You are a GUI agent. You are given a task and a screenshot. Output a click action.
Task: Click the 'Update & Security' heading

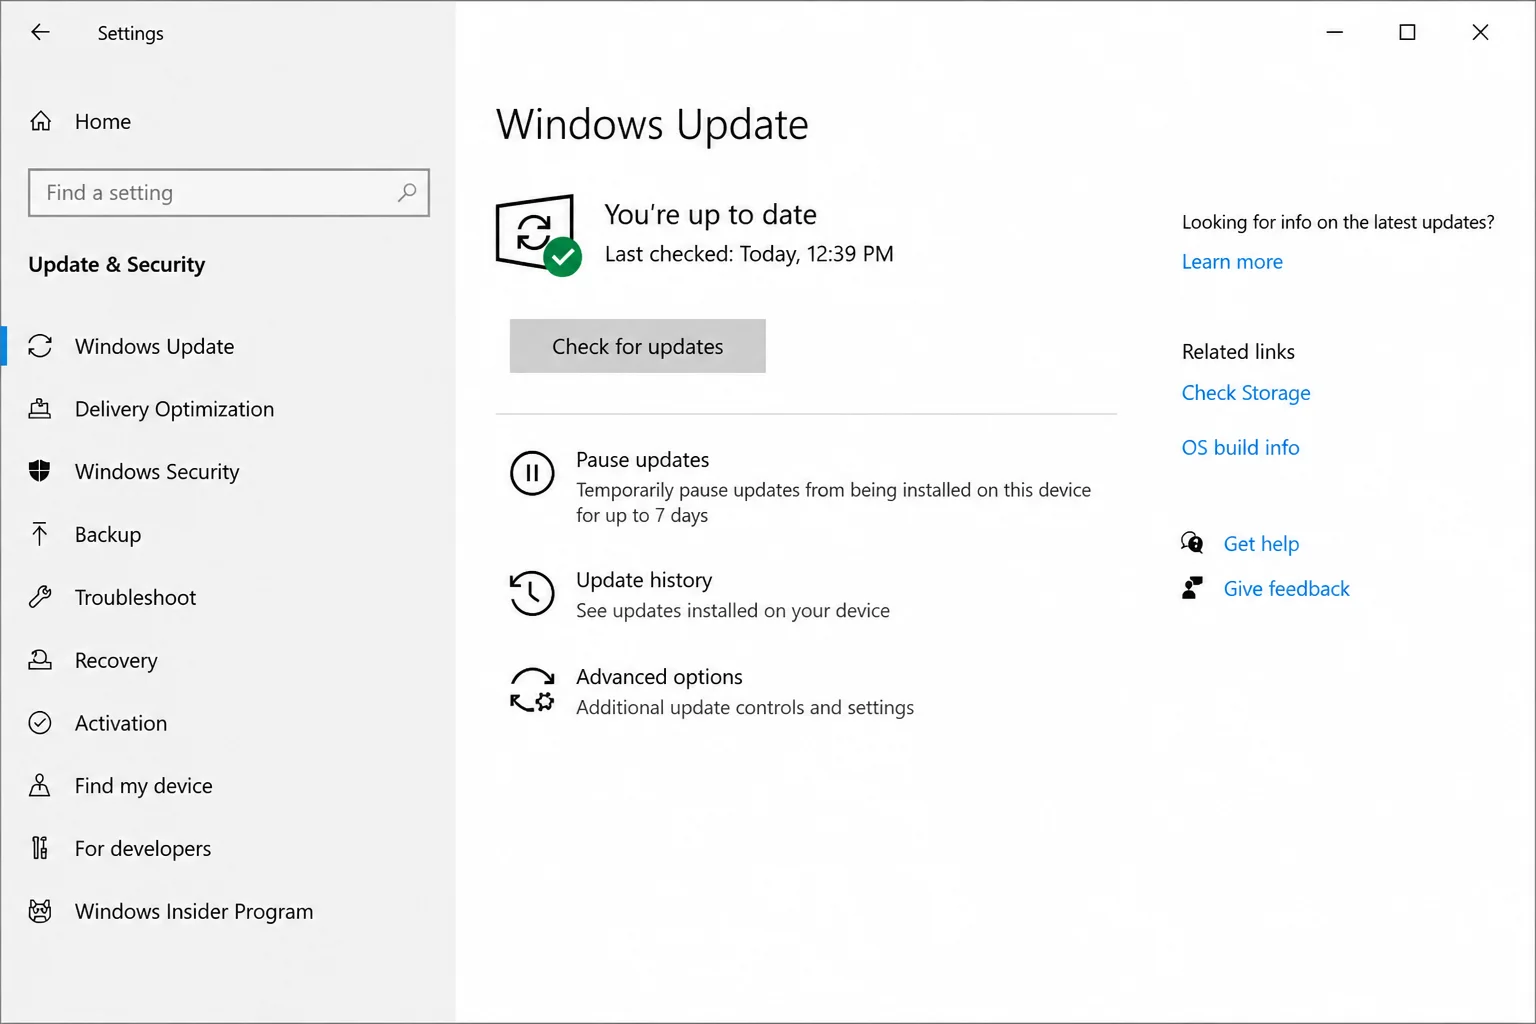(117, 265)
